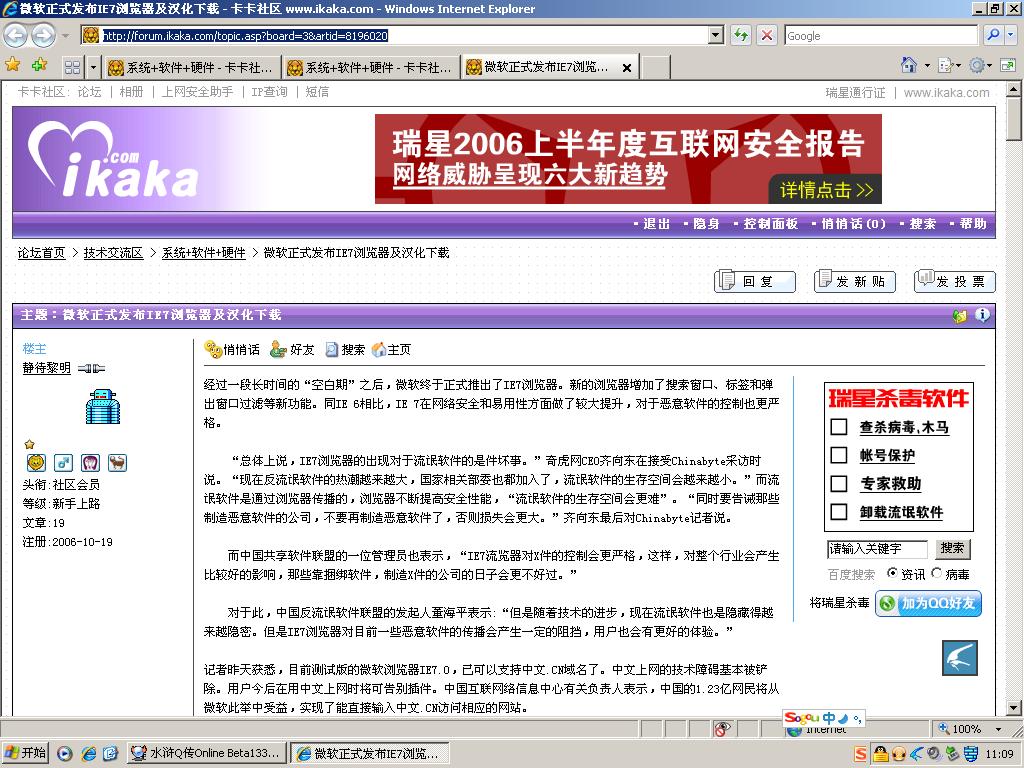Image resolution: width=1024 pixels, height=768 pixels.
Task: Open the tab list dropdown arrow
Action: (93, 67)
